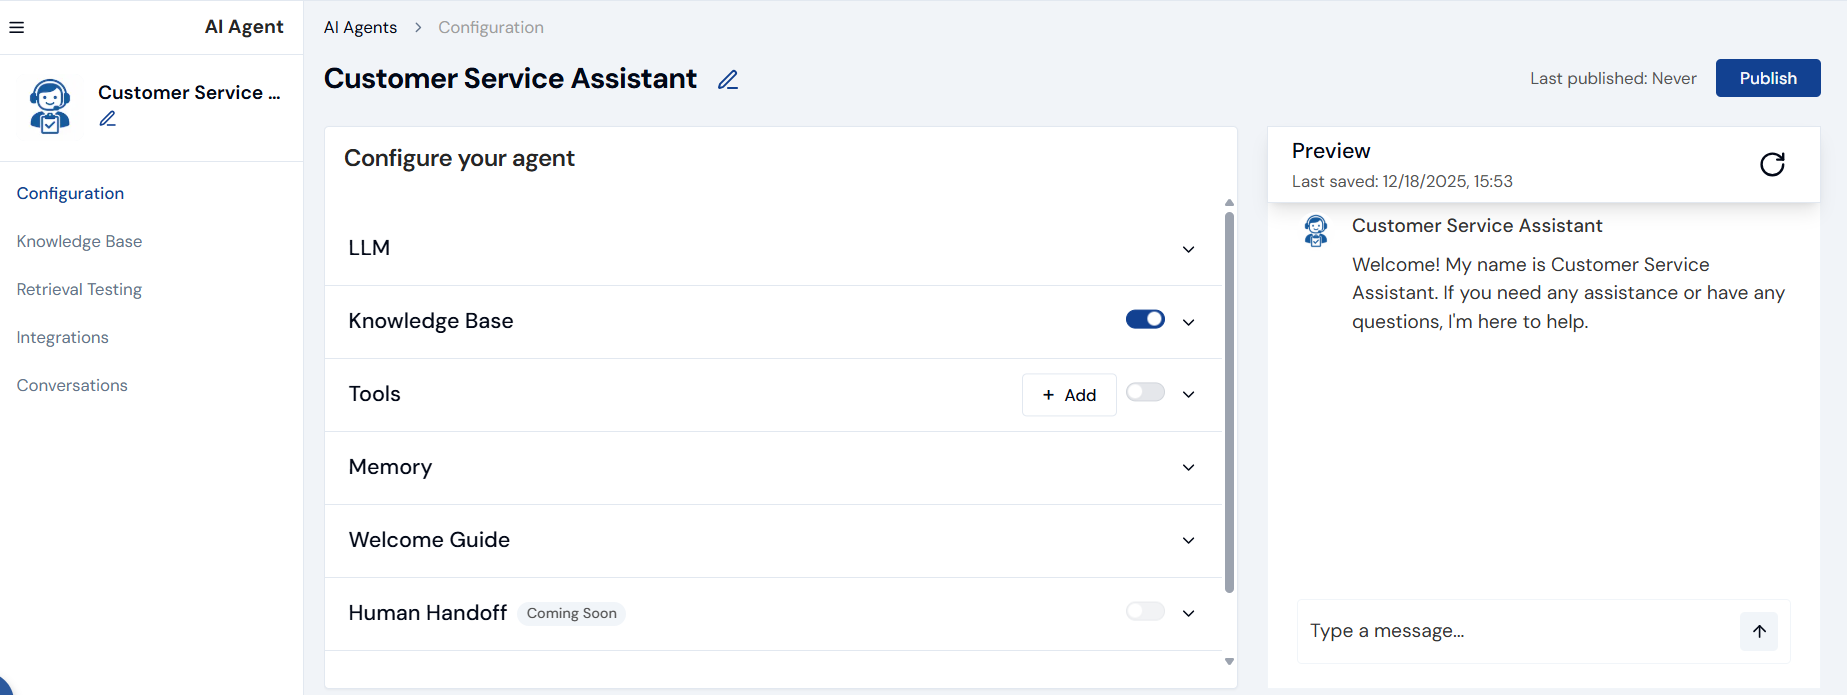Image resolution: width=1847 pixels, height=695 pixels.
Task: Click the configuration panel scrollbar
Action: 1229,400
